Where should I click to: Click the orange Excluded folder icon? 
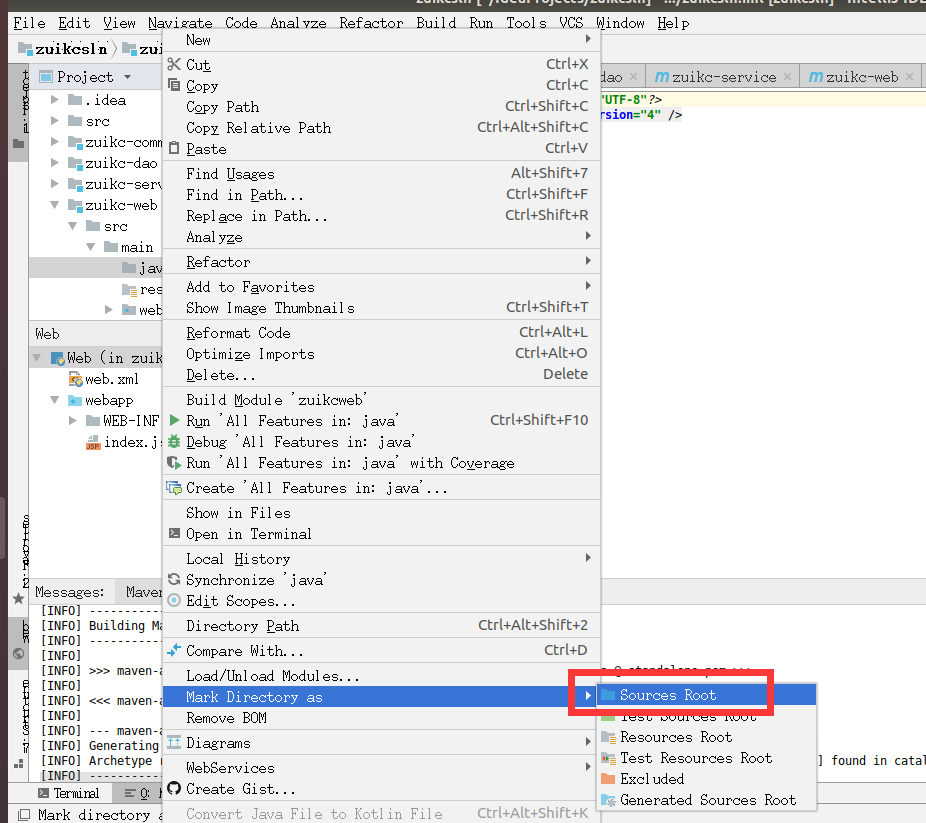608,779
